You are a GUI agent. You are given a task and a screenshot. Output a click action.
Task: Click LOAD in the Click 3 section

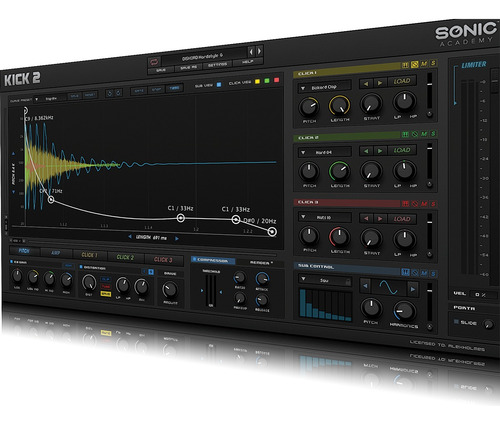click(402, 219)
